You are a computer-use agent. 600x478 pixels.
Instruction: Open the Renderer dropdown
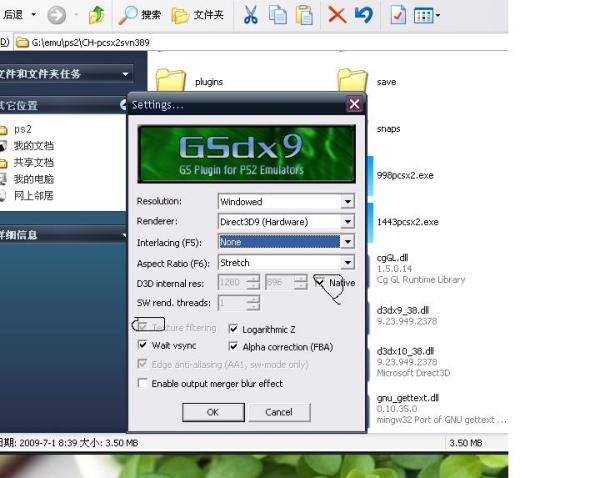[347, 221]
